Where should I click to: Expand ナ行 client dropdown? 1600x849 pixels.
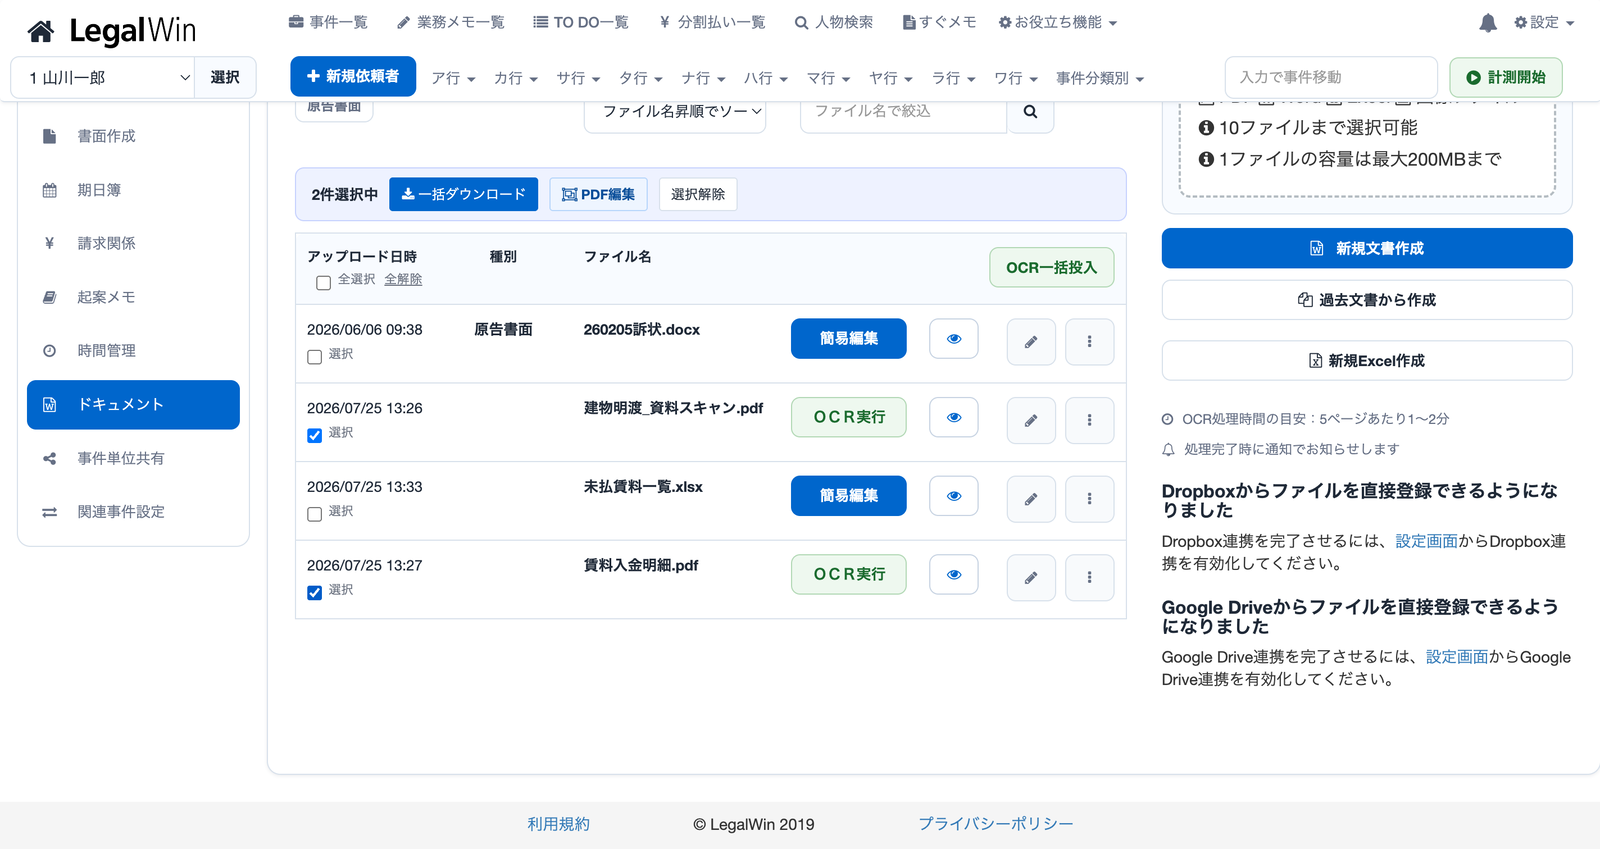pos(703,78)
